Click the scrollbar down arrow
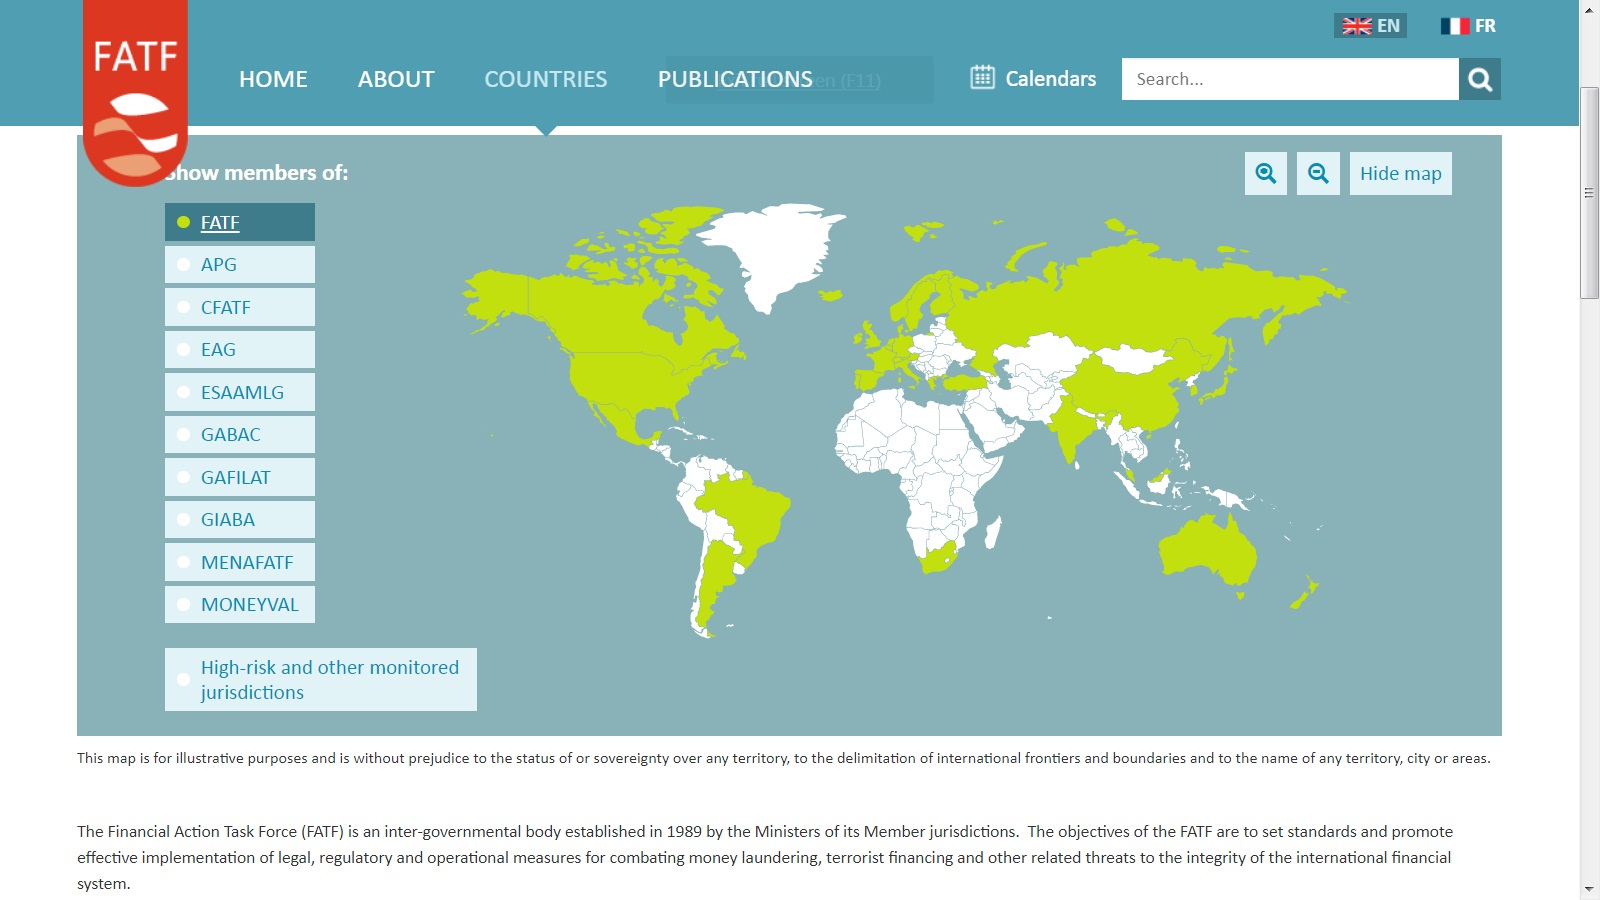The width and height of the screenshot is (1600, 900). (x=1589, y=889)
